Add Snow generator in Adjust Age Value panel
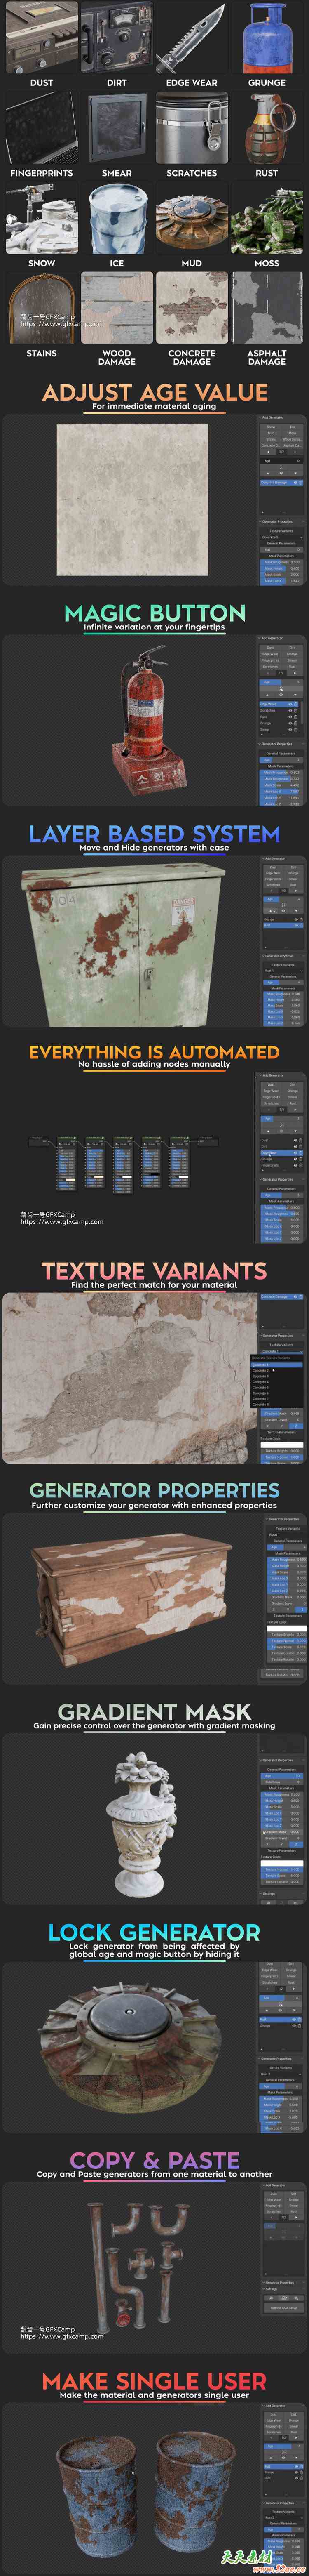This screenshot has width=309, height=2576. (271, 427)
